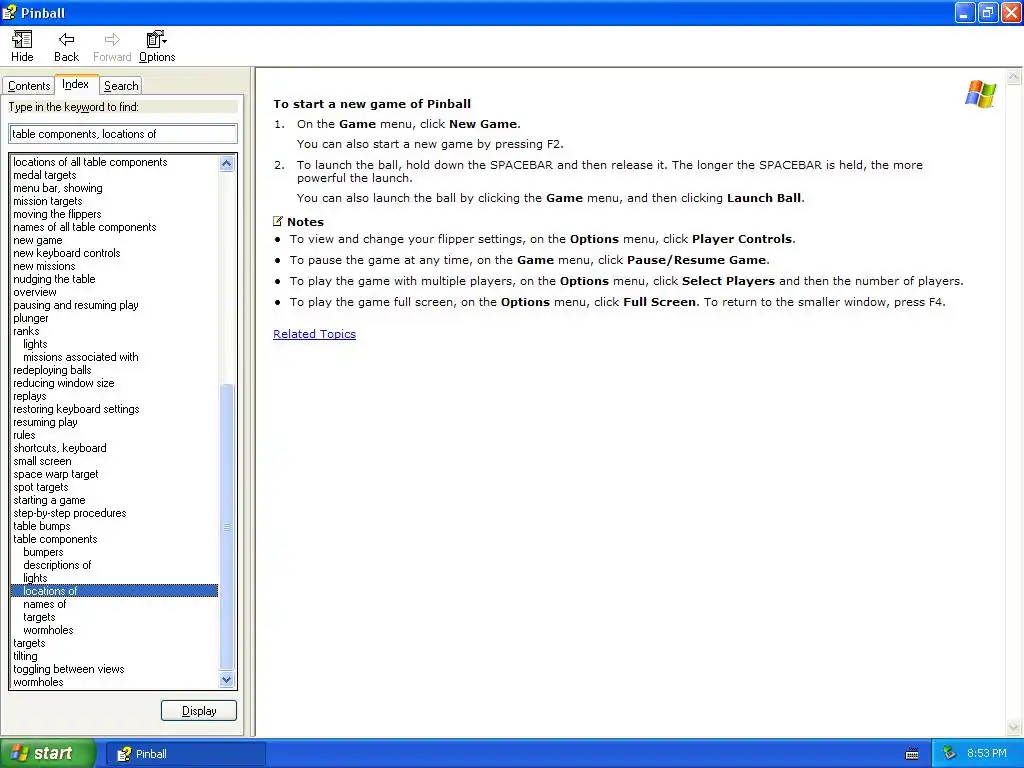The width and height of the screenshot is (1024, 768).
Task: Click the help pane scroll down arrow
Action: [1014, 727]
